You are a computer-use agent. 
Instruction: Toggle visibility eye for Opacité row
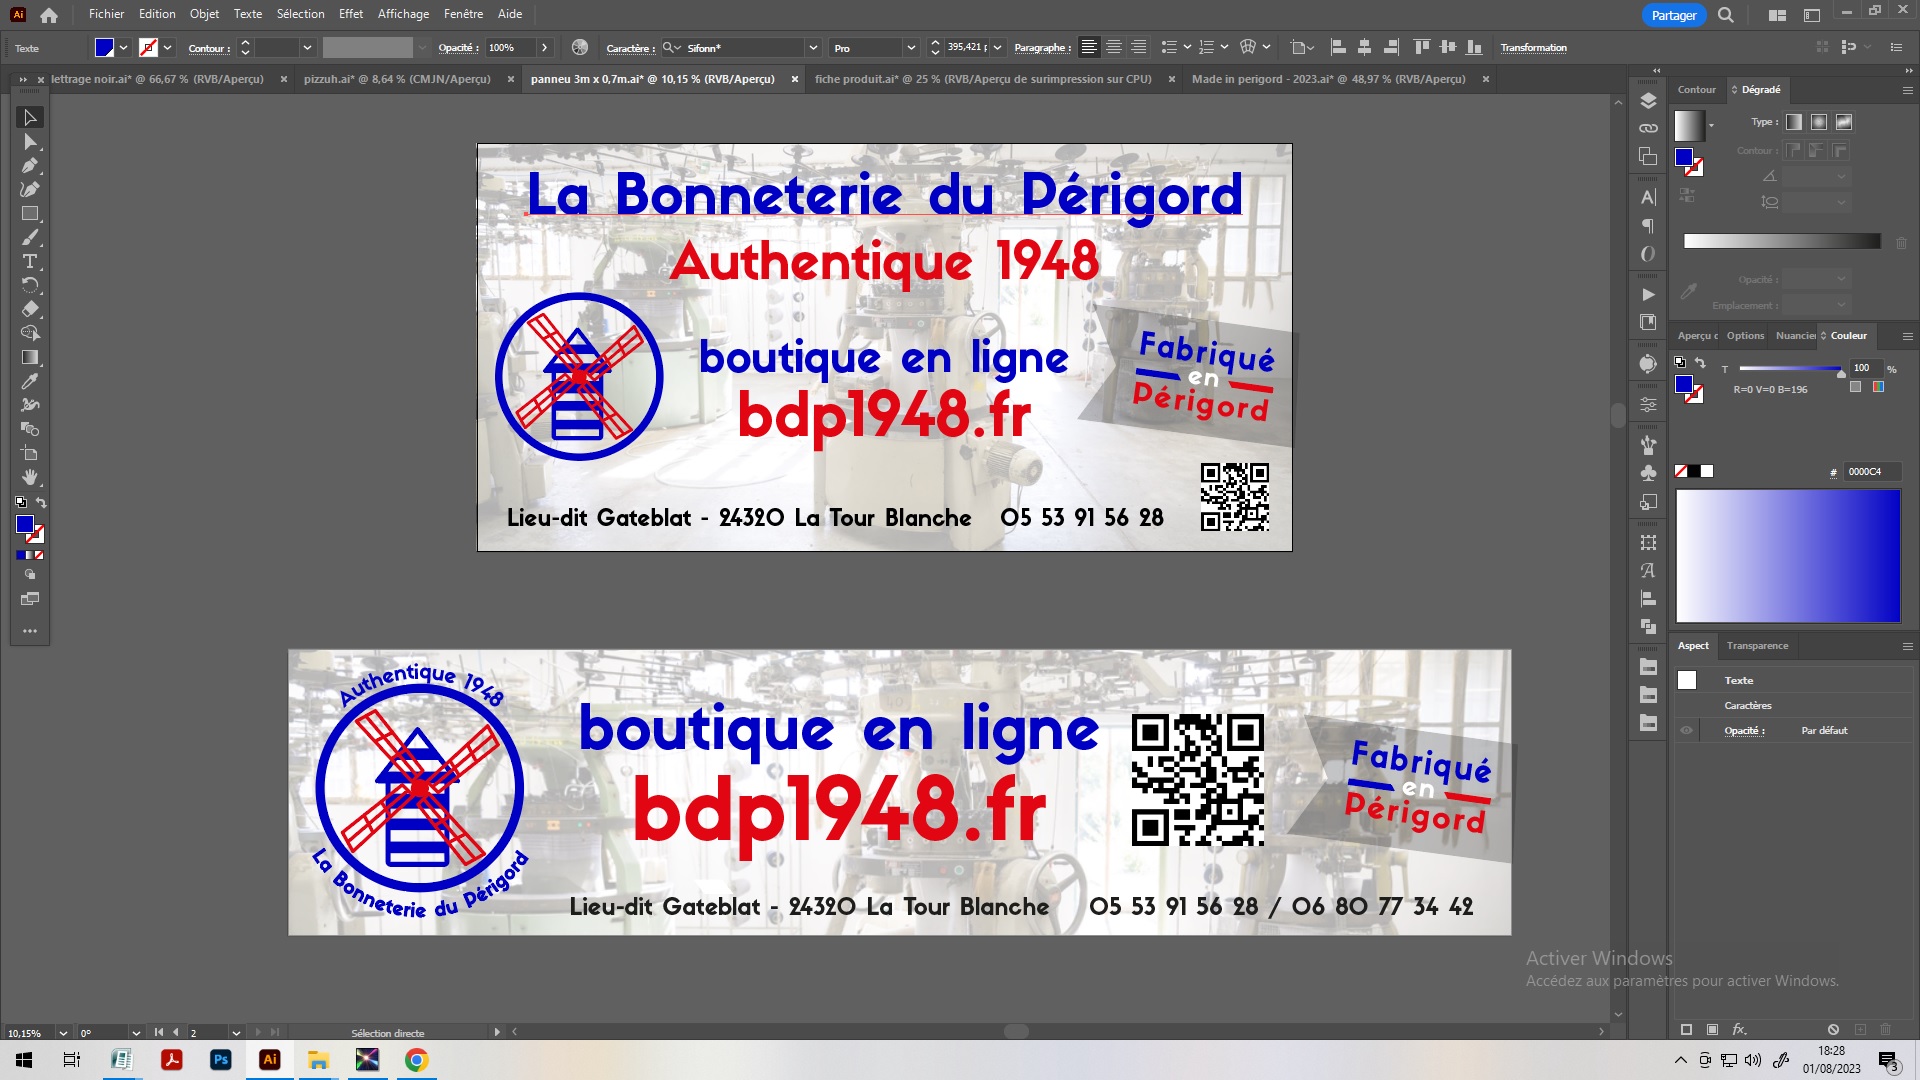1686,731
